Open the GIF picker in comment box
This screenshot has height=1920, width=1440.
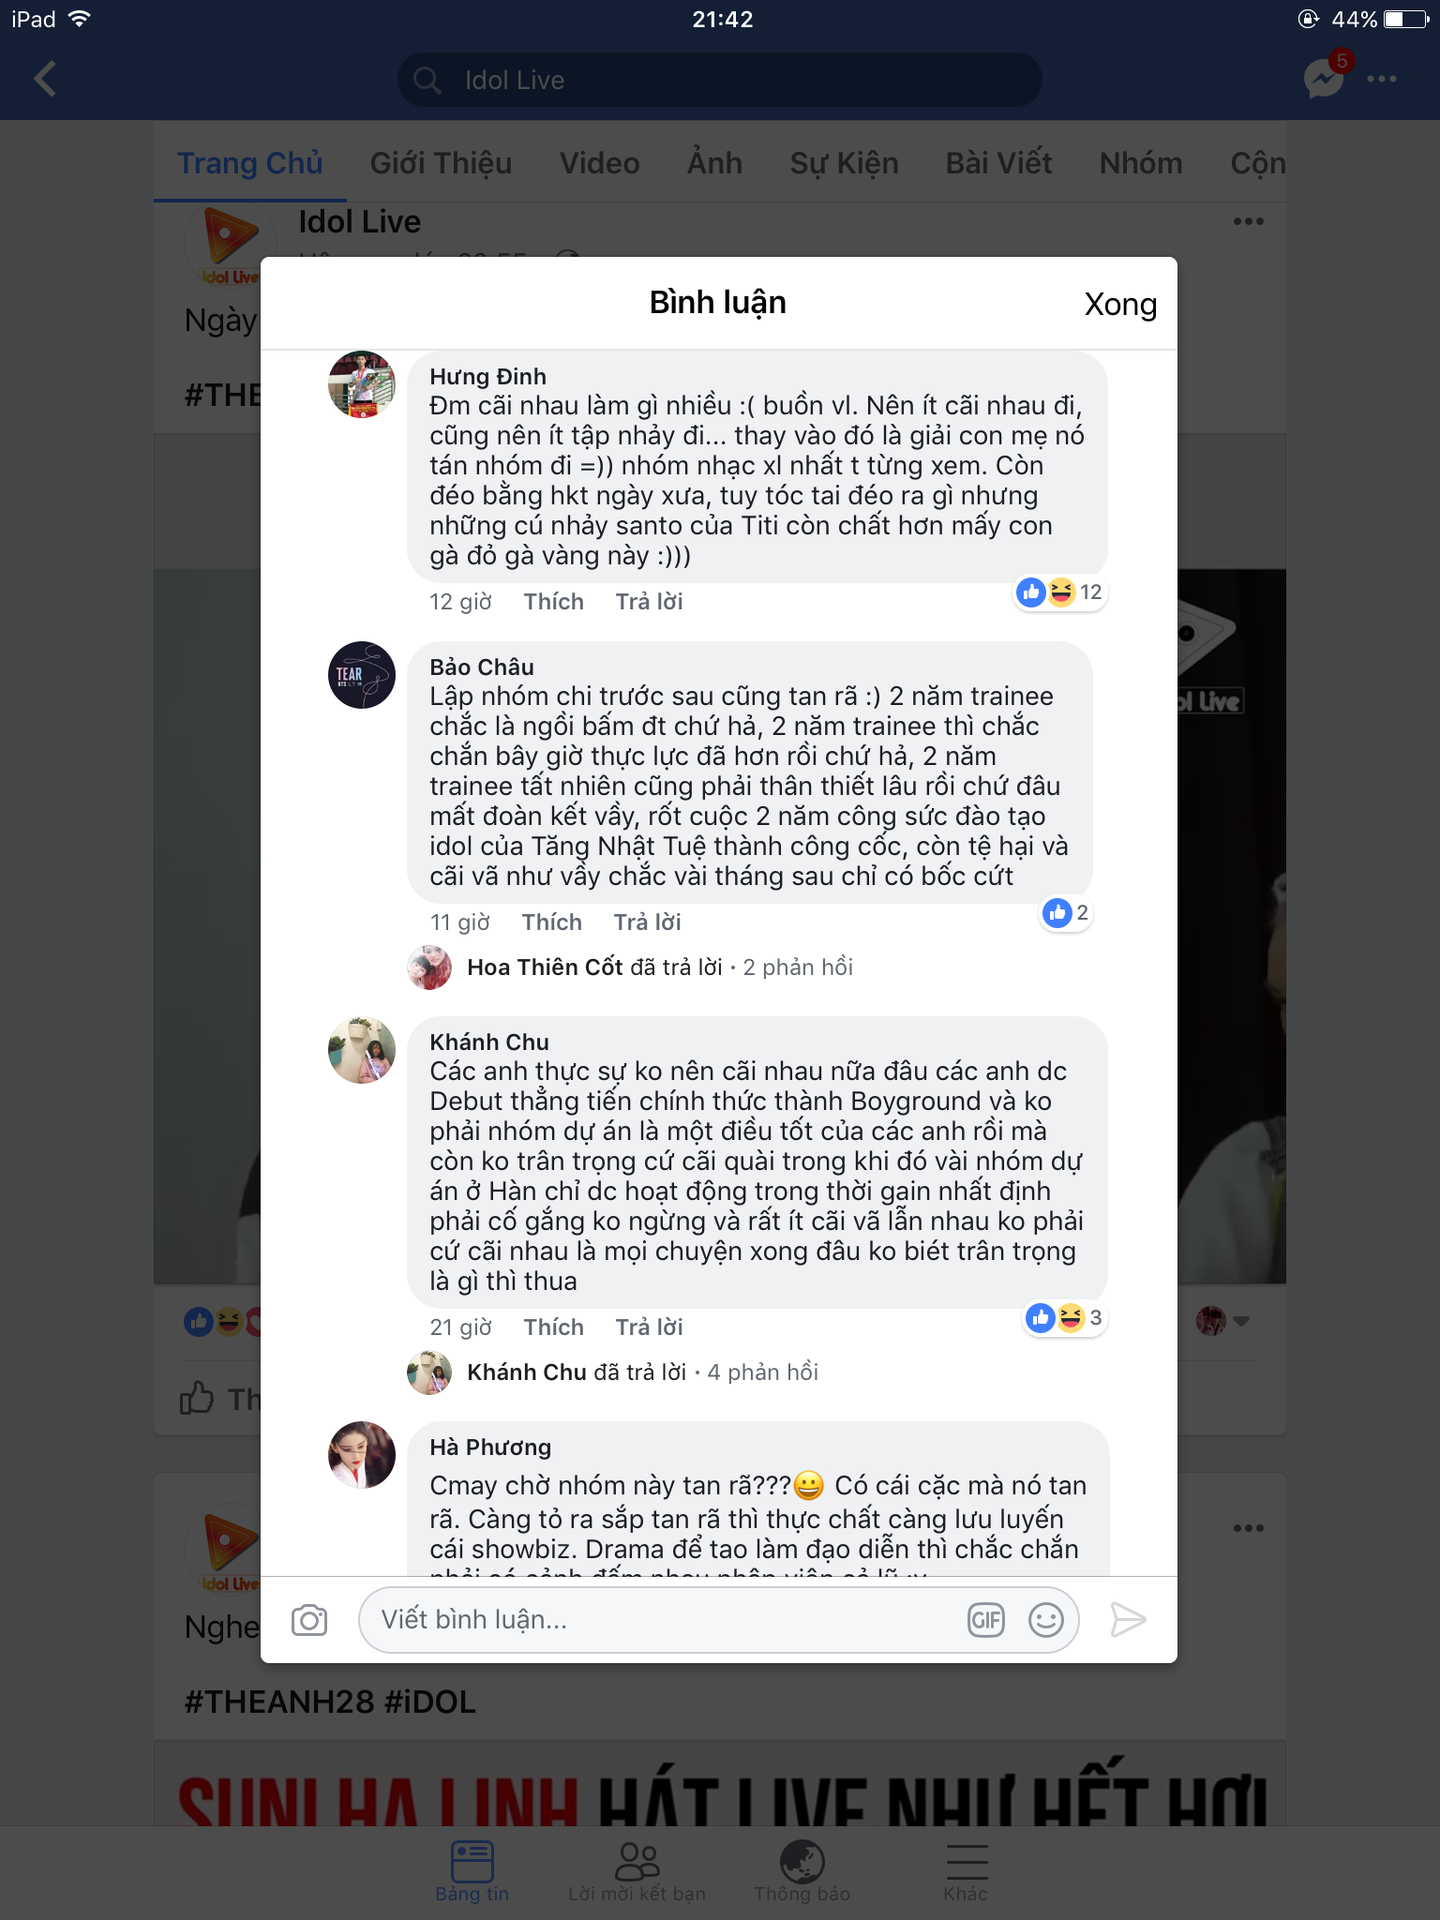(x=986, y=1620)
